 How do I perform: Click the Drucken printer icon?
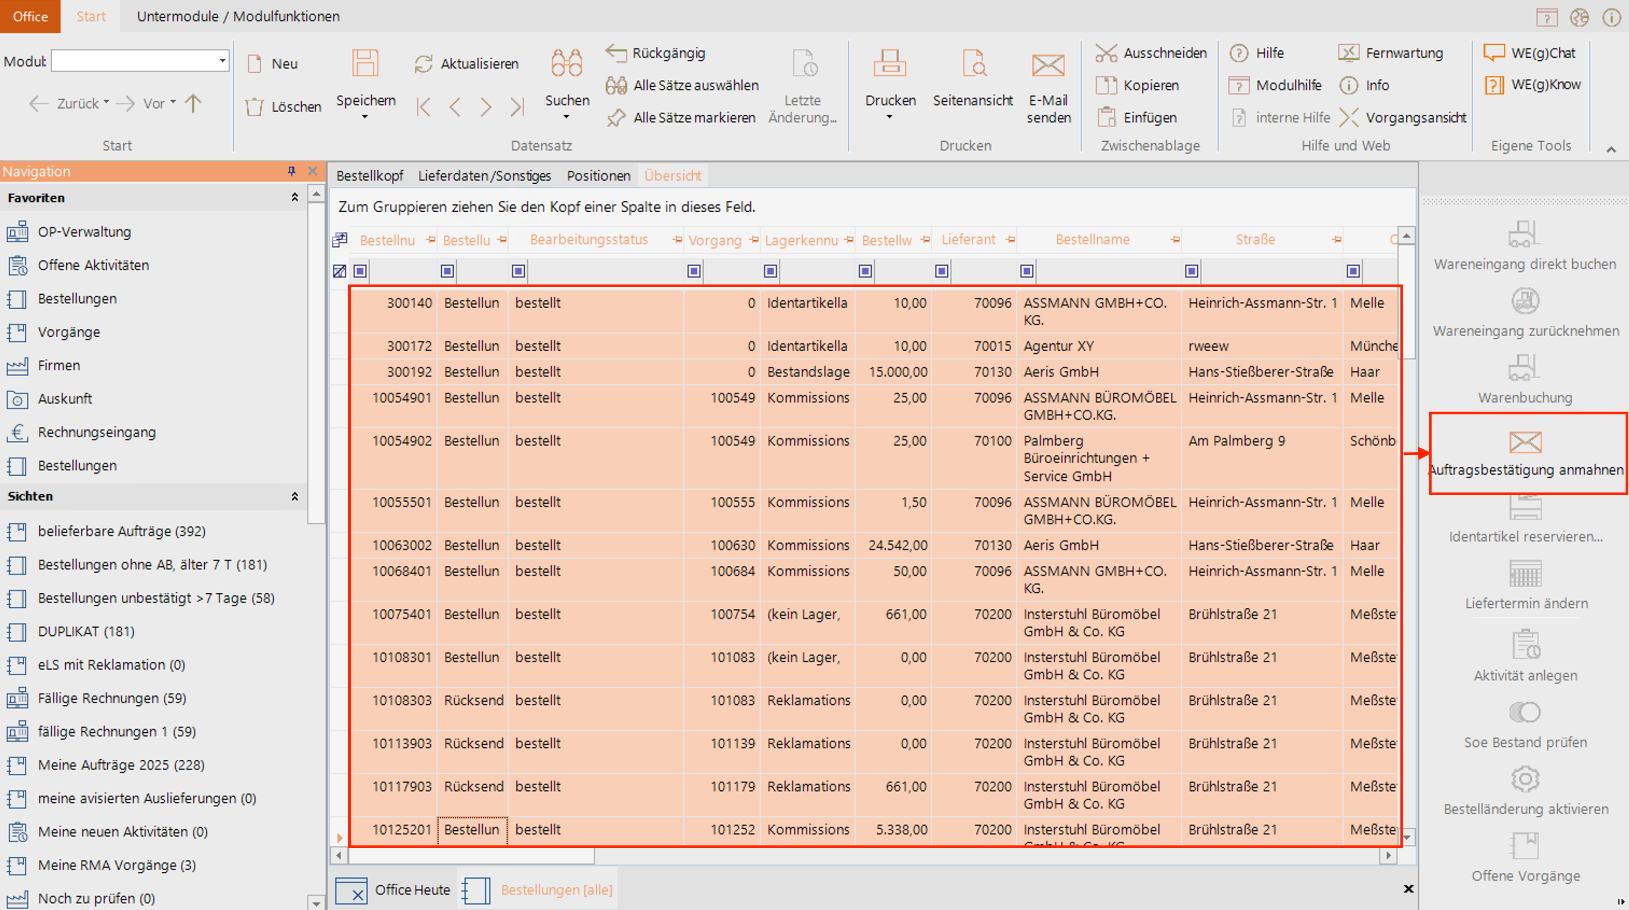[x=890, y=64]
